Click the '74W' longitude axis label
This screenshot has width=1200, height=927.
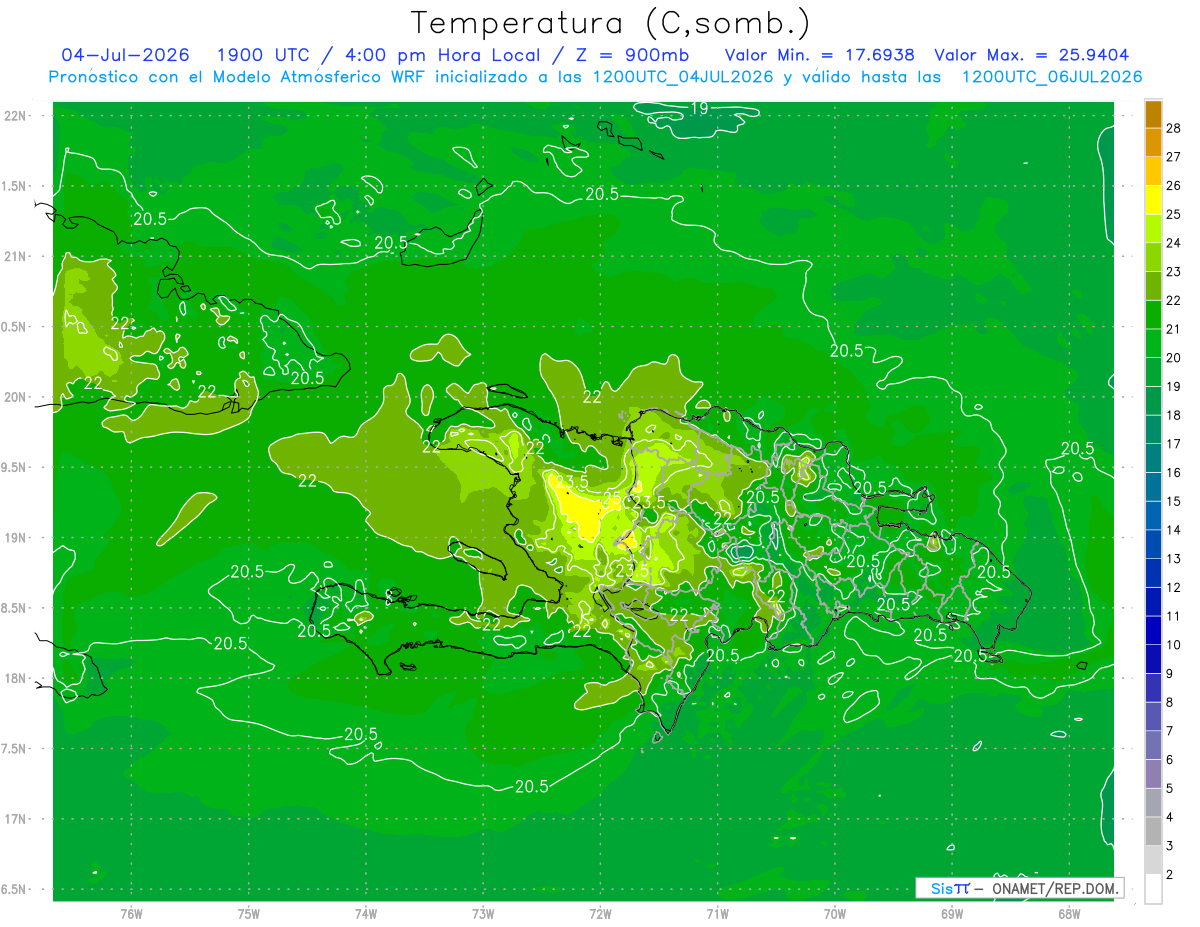366,914
